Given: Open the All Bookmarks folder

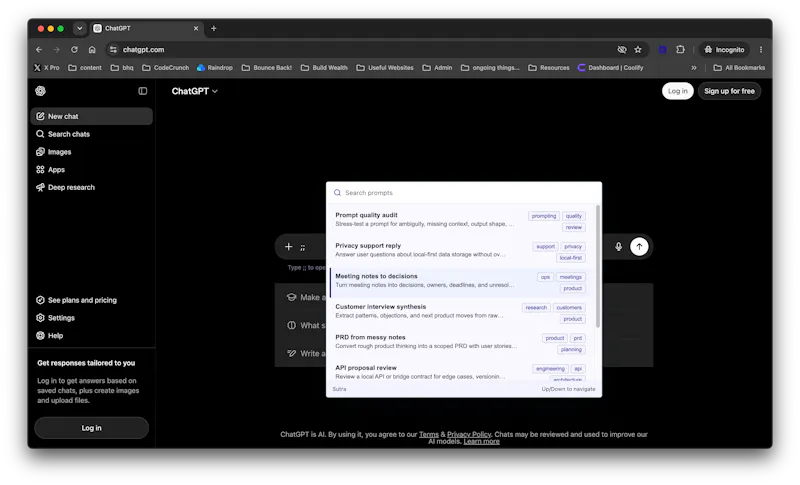Looking at the screenshot, I should tap(739, 67).
